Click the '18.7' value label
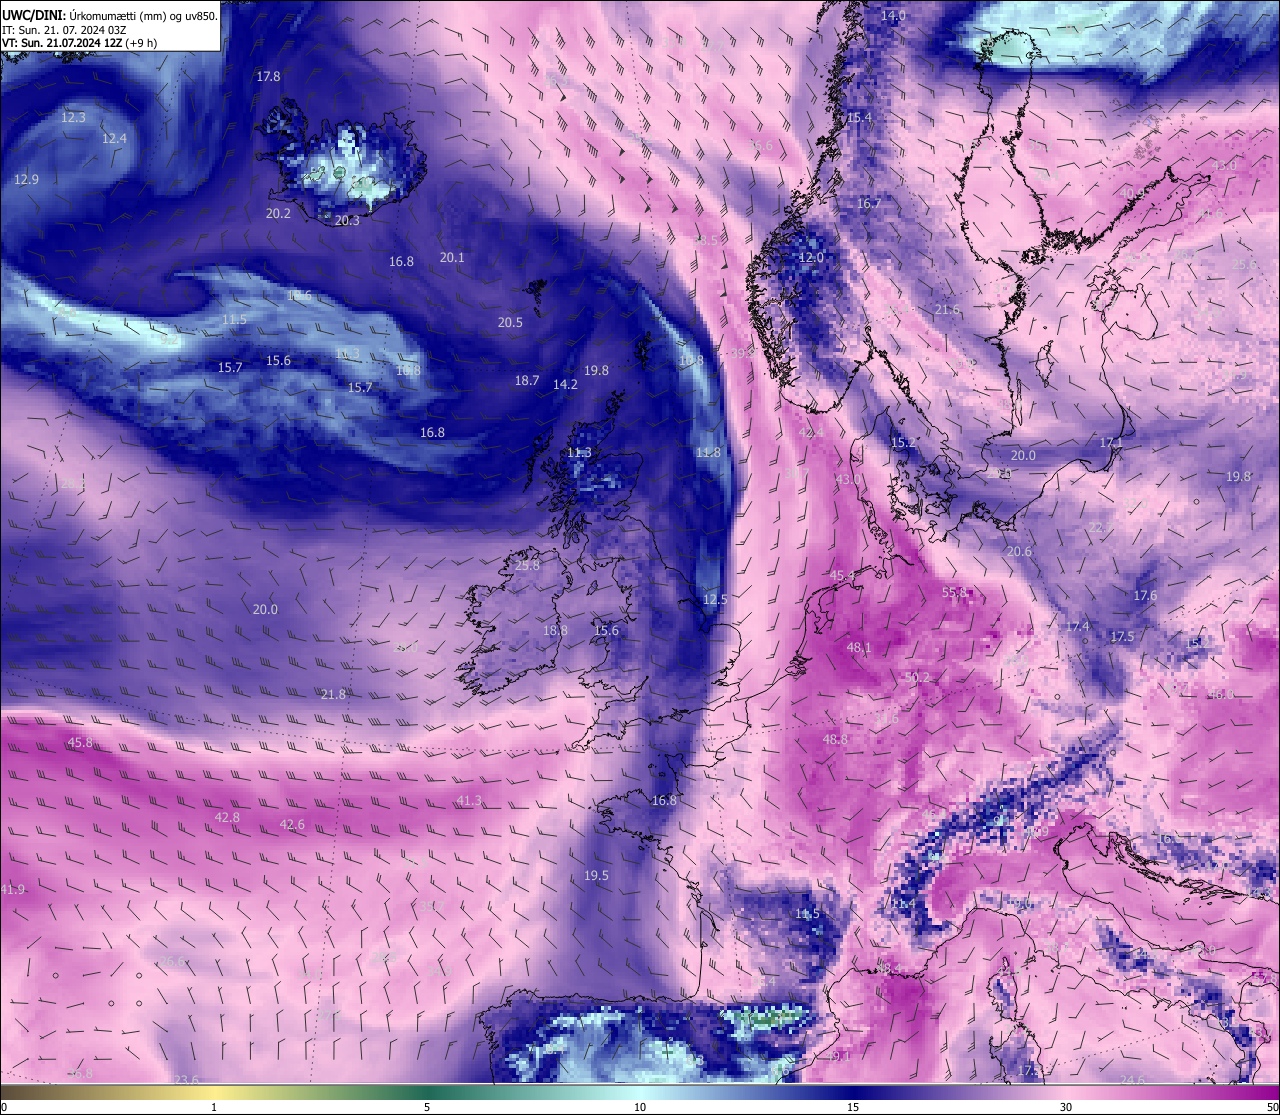Image resolution: width=1280 pixels, height=1115 pixels. pyautogui.click(x=527, y=380)
